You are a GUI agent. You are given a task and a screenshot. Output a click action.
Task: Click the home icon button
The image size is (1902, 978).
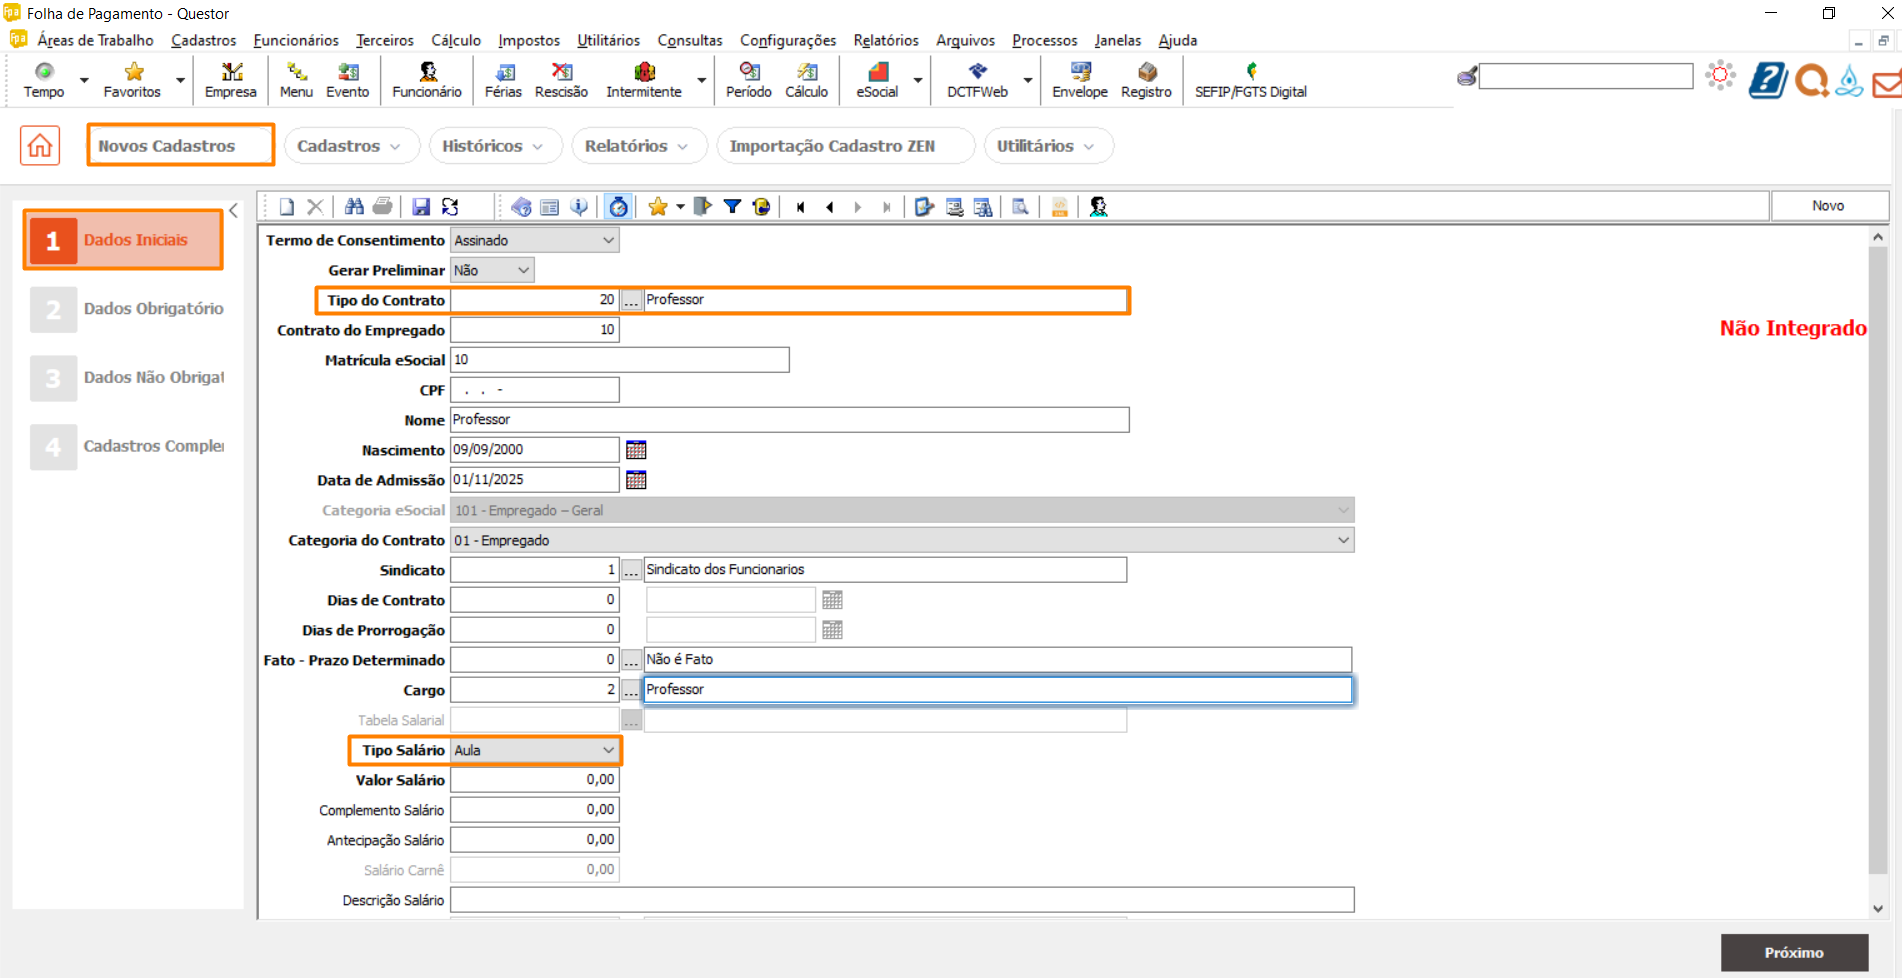40,146
